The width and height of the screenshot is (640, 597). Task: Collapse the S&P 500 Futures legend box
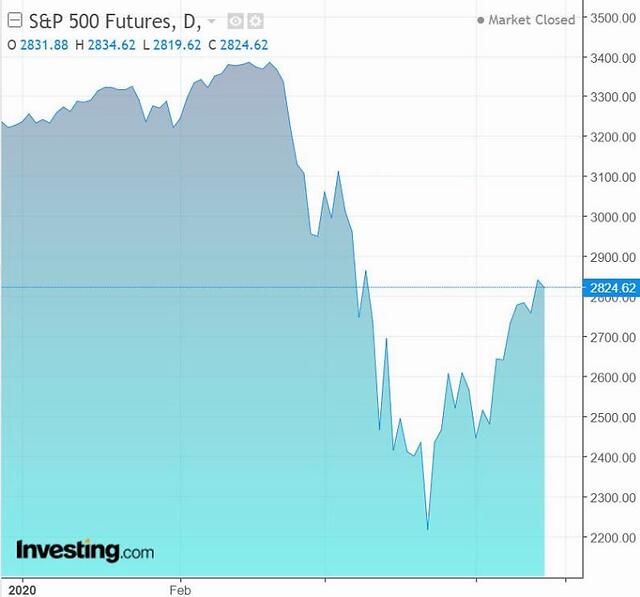(15, 20)
